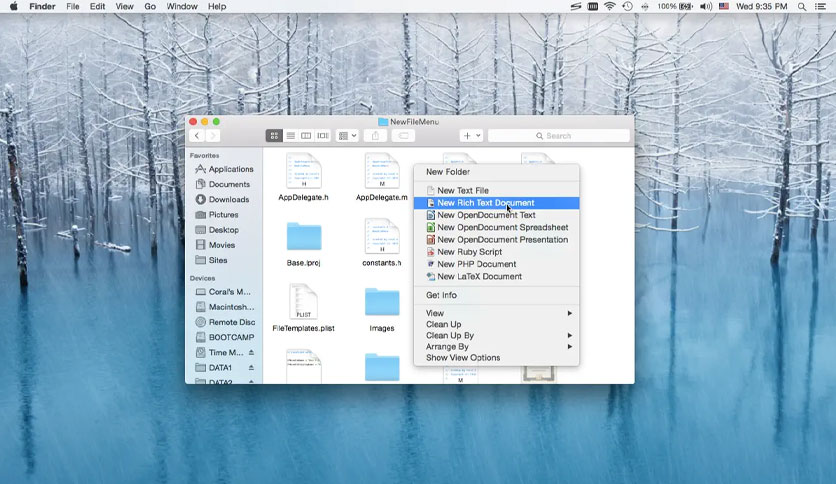
Task: Open Applications in sidebar
Action: point(224,169)
